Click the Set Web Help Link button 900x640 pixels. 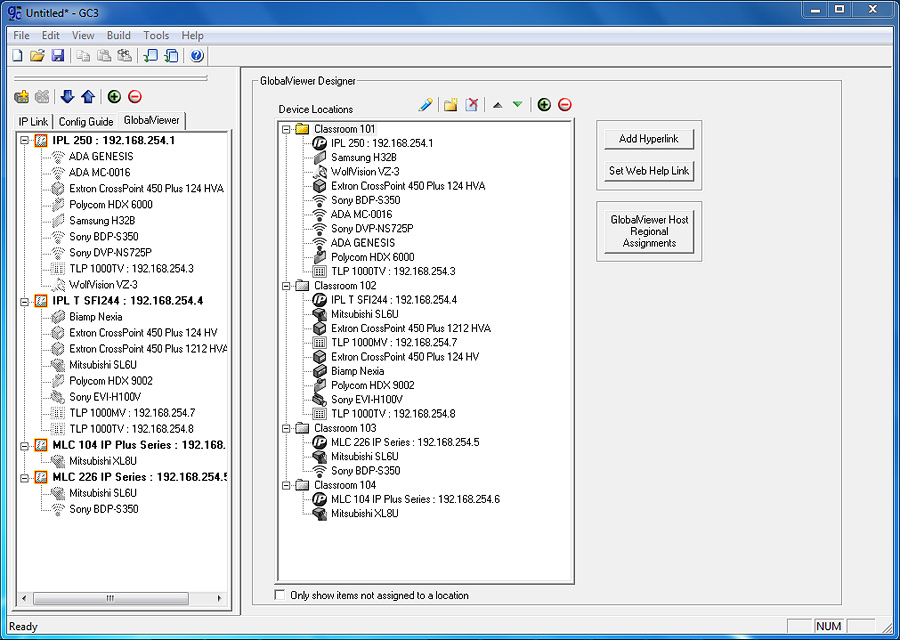649,171
